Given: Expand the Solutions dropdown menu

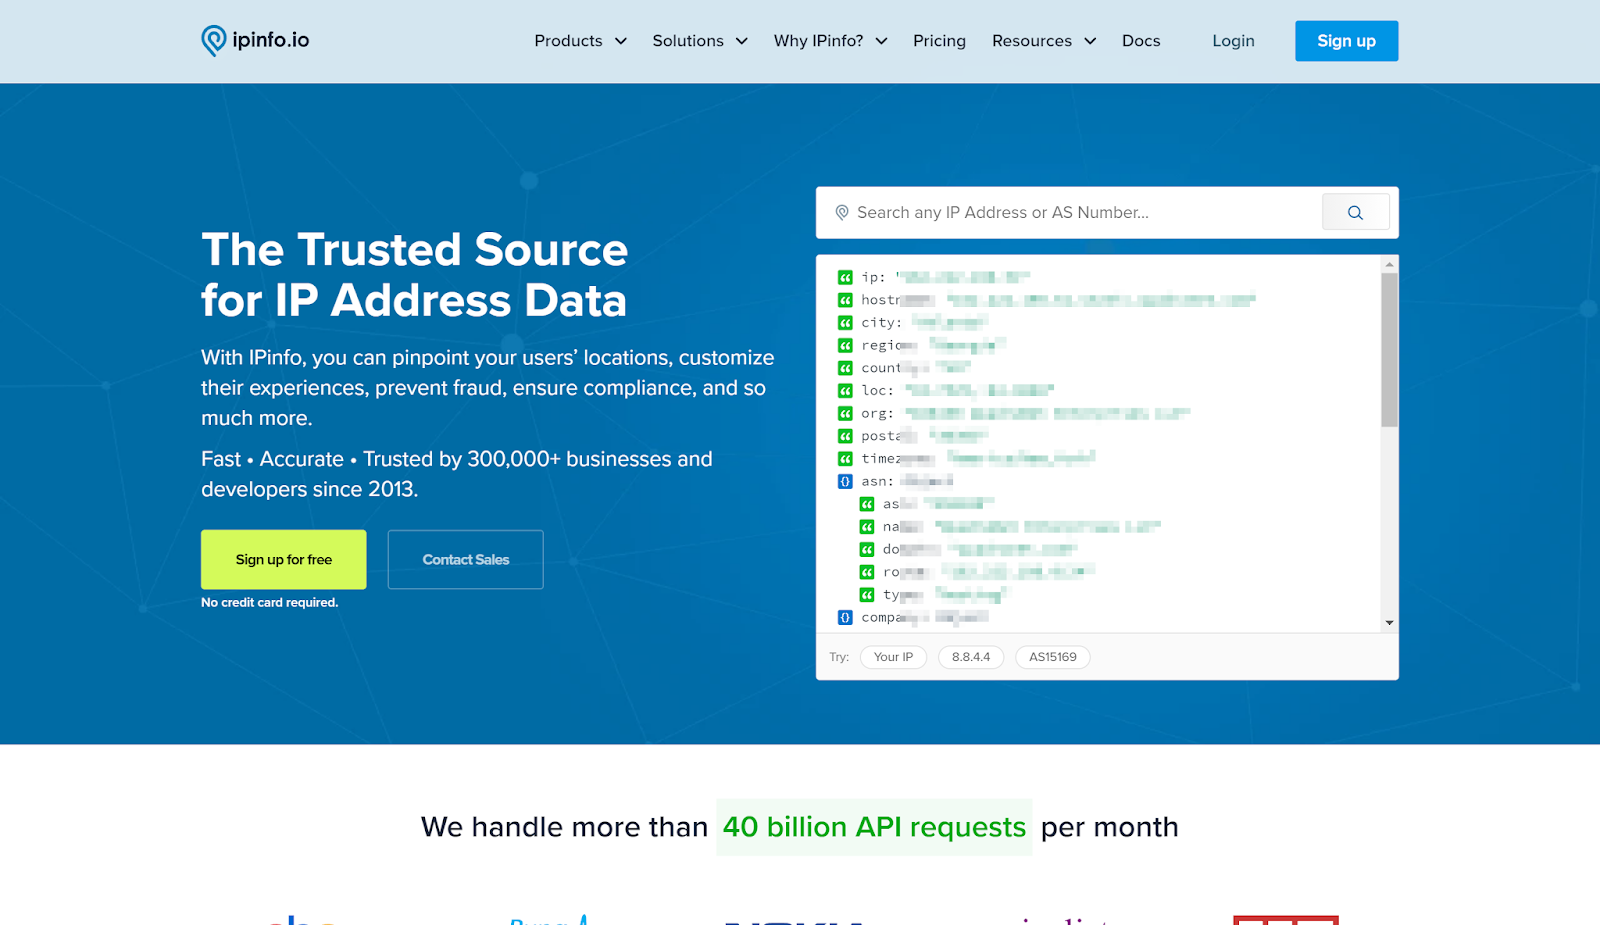Looking at the screenshot, I should (700, 41).
